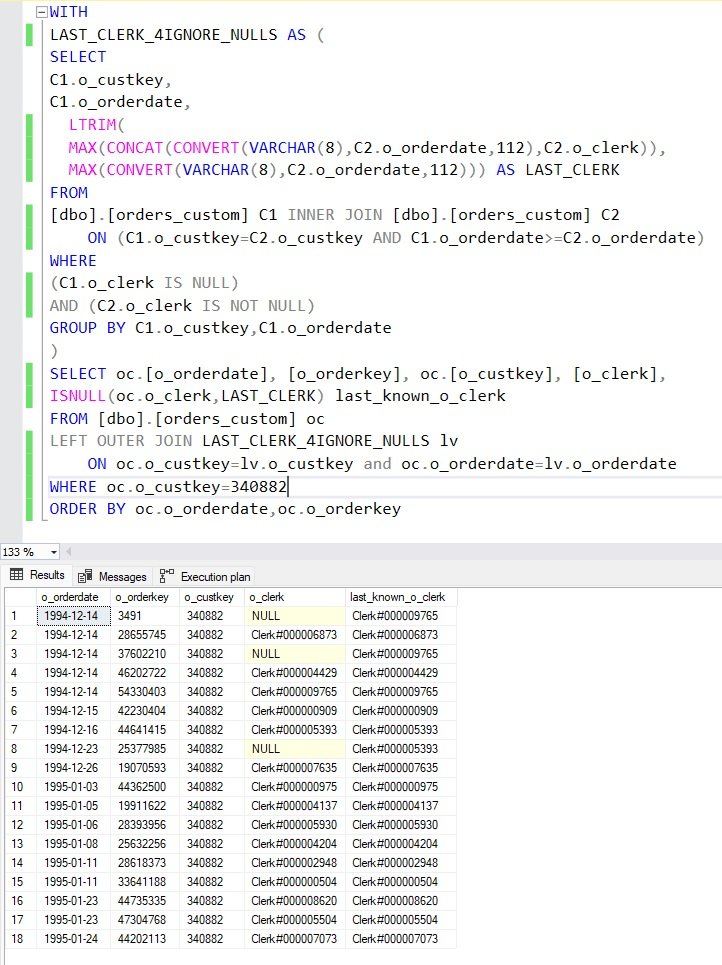
Task: Click o_clerk cell Clerk#000004137
Action: [295, 806]
